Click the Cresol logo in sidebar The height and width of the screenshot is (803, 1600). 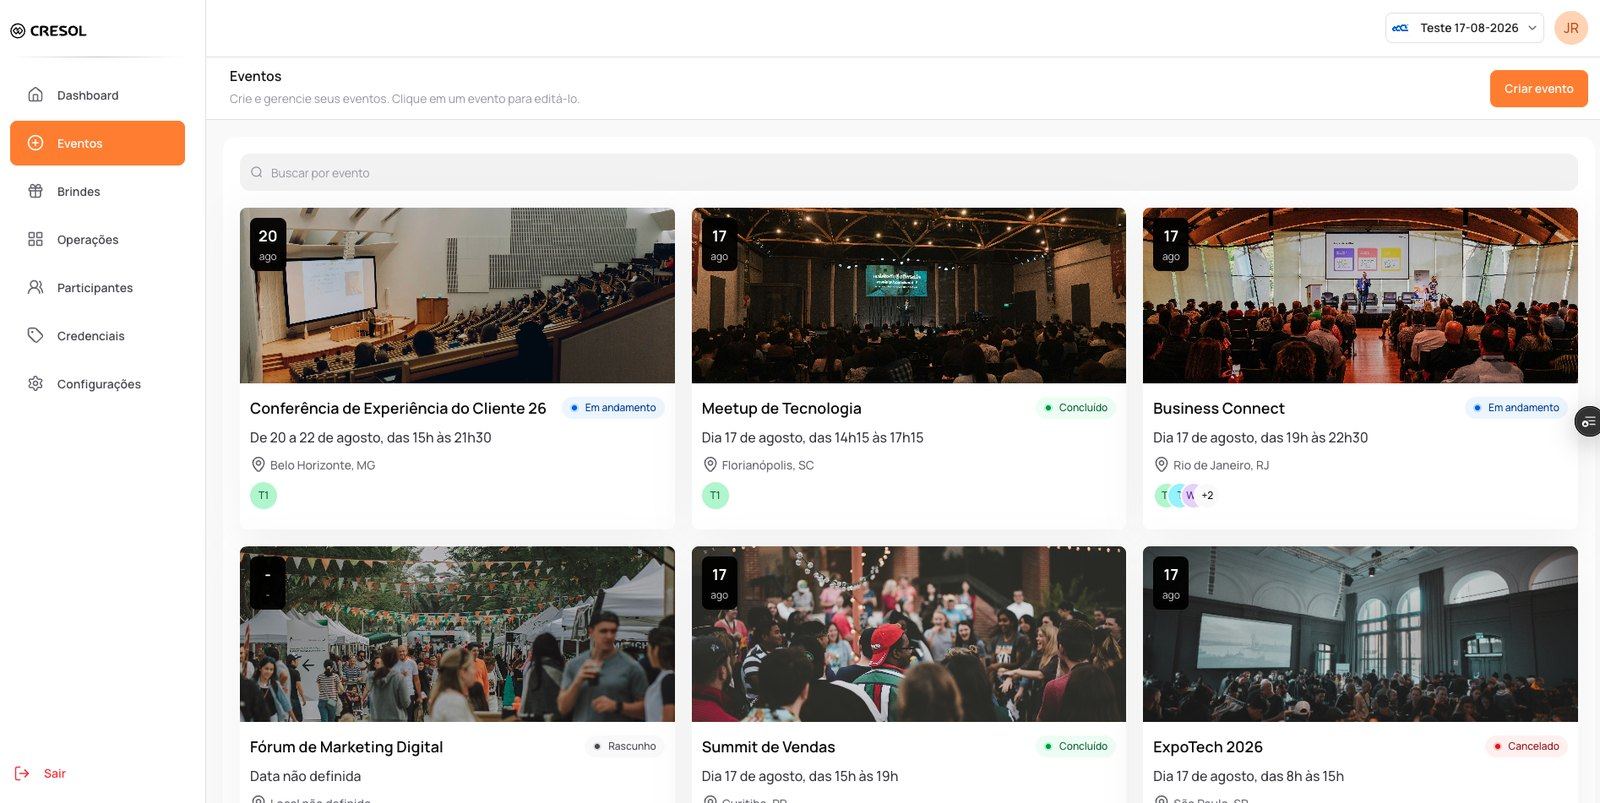[x=48, y=31]
